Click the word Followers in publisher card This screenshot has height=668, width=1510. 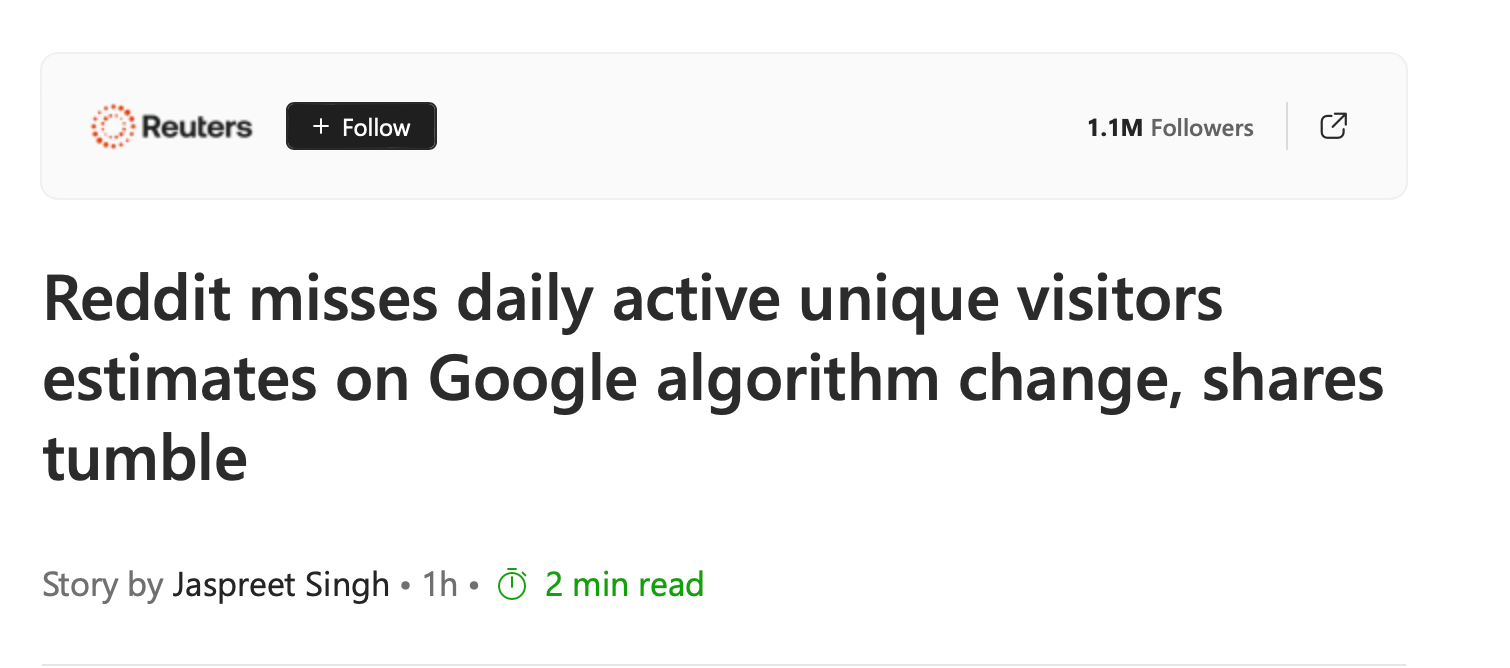[x=1201, y=128]
